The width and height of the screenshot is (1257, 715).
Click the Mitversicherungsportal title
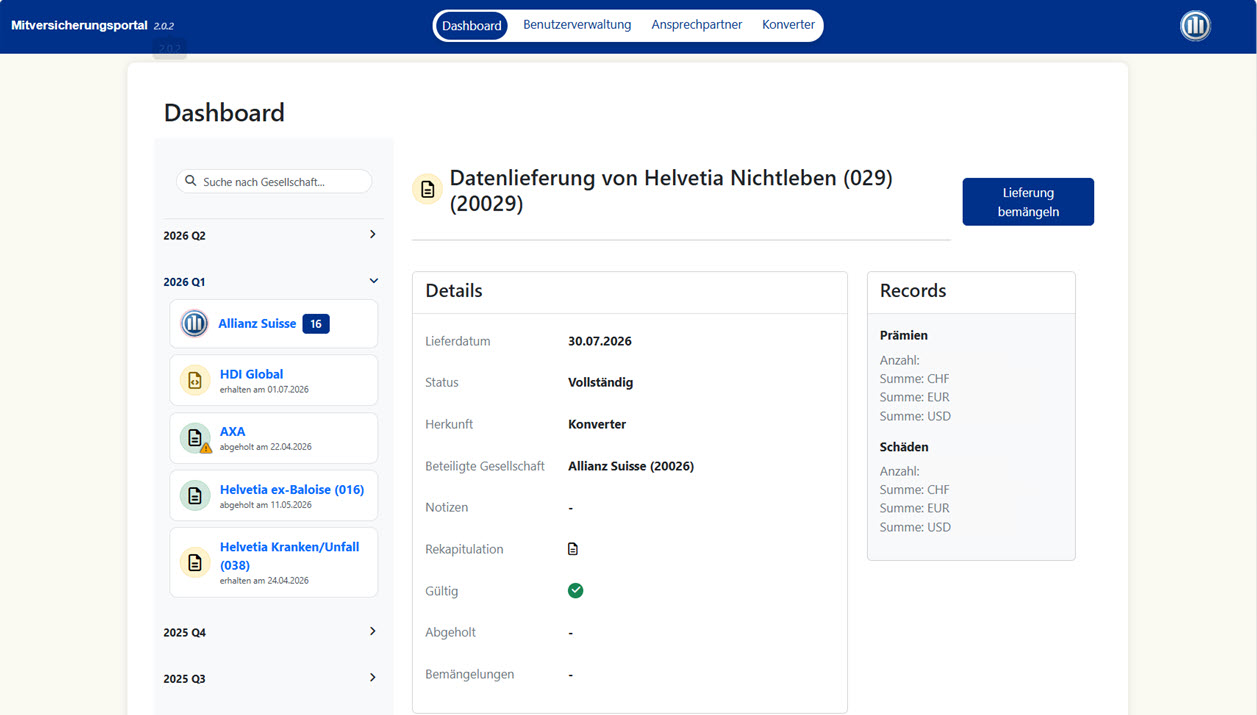pyautogui.click(x=79, y=25)
